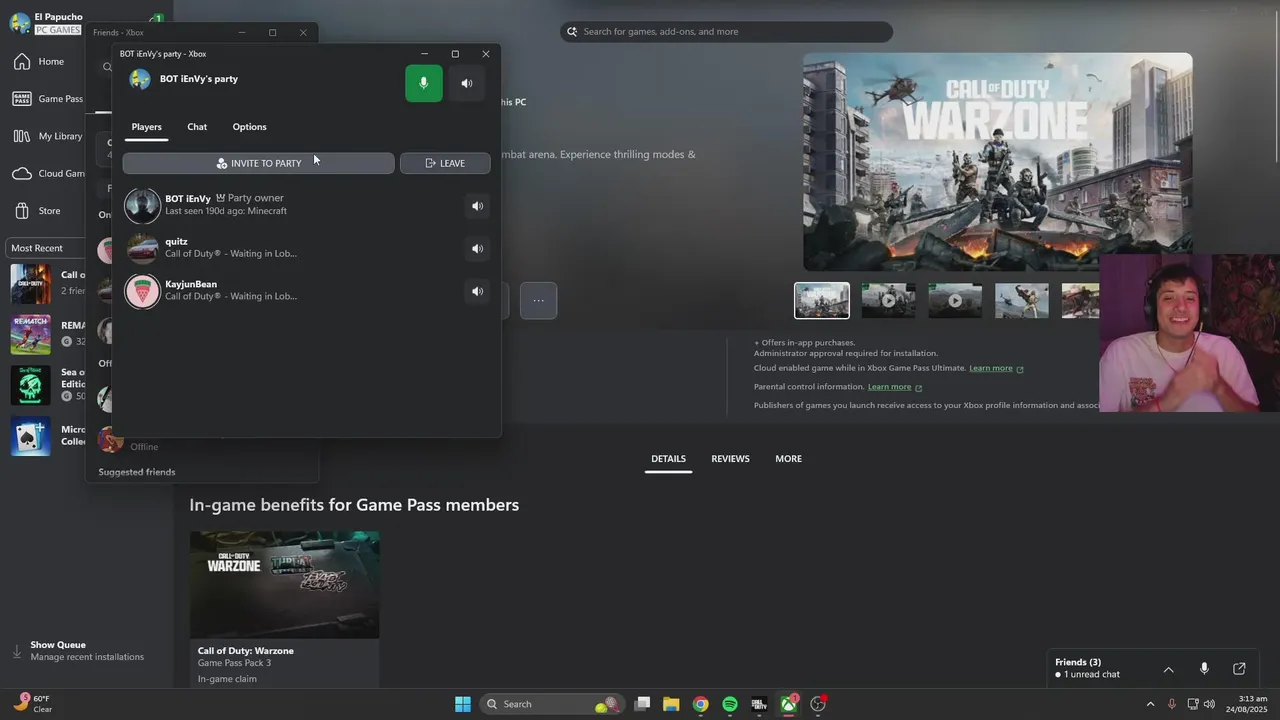Open KayjunBean's watermelon avatar

(x=142, y=291)
